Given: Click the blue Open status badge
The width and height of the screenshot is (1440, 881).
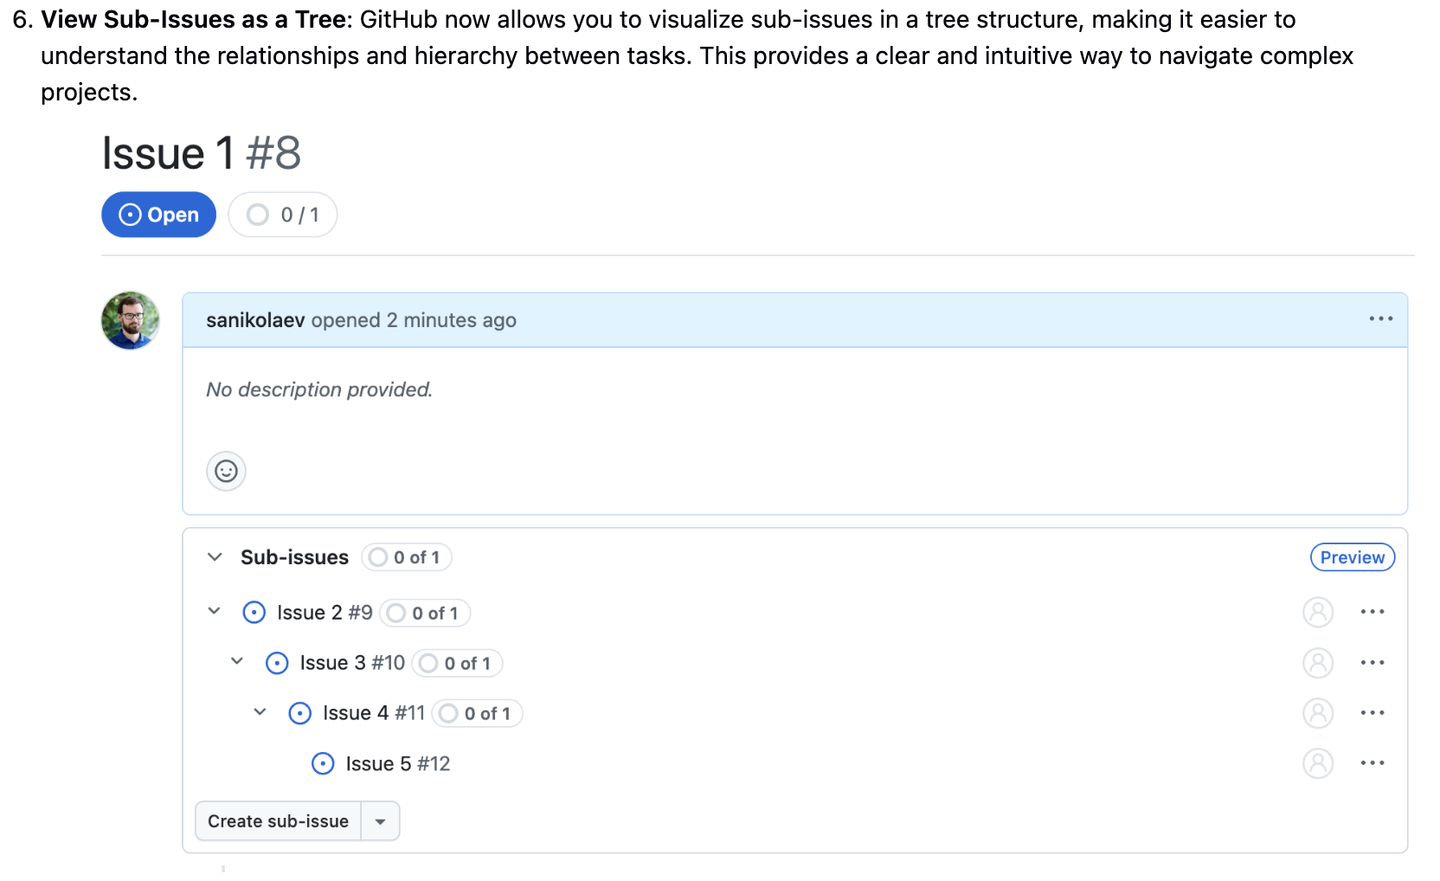Looking at the screenshot, I should (x=159, y=215).
